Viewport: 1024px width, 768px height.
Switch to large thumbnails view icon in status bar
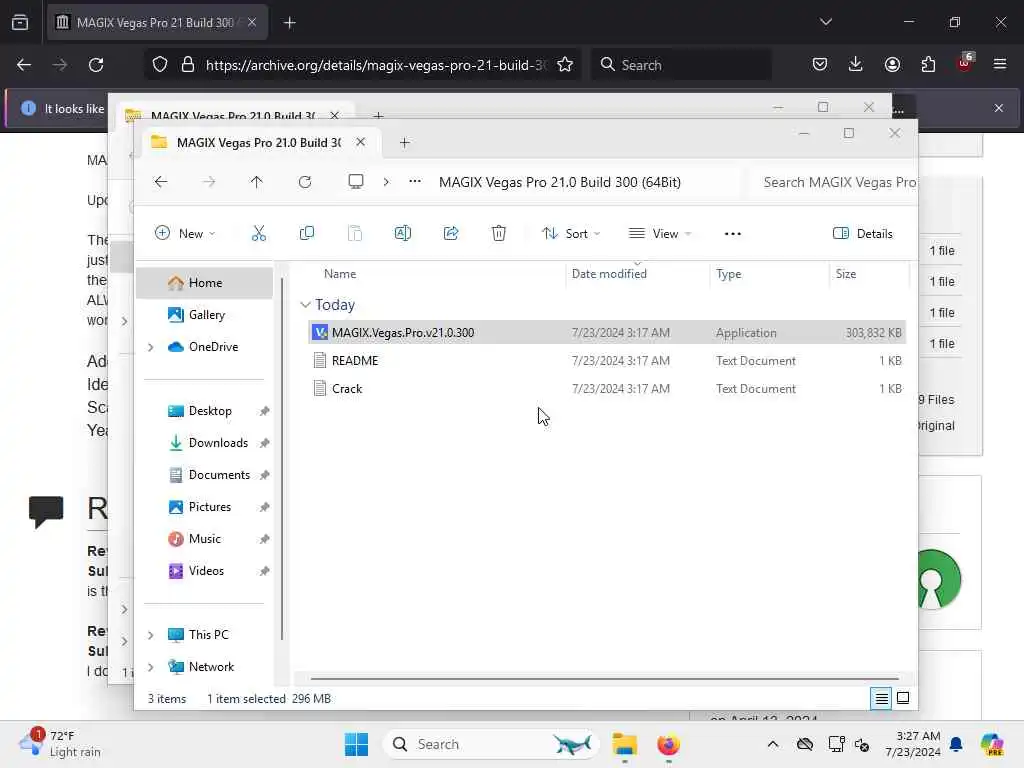click(x=903, y=698)
